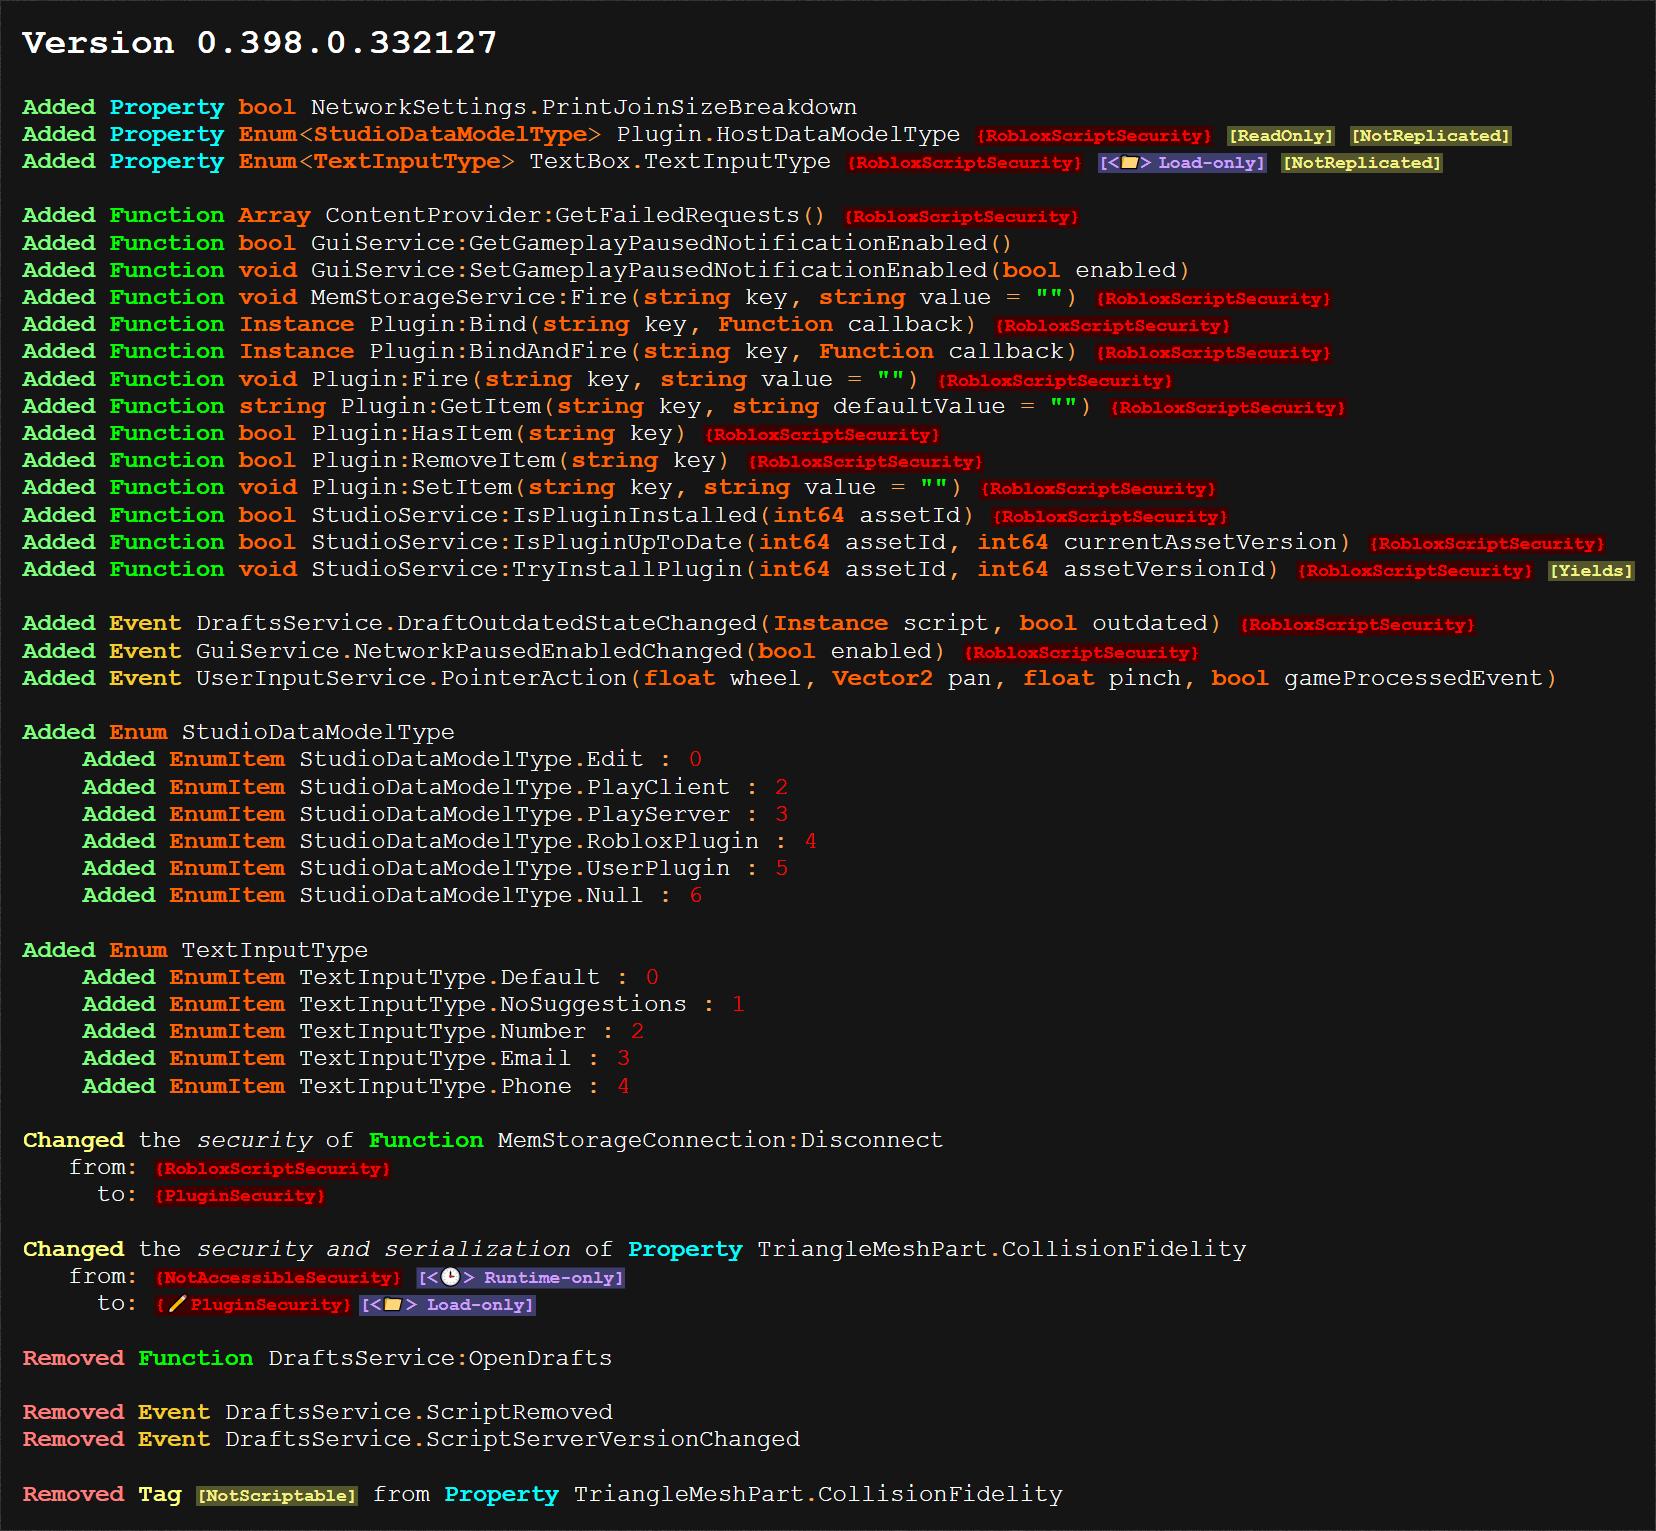Select Plugin:GetItem function name
Screen dimensions: 1656x1531
pos(441,406)
